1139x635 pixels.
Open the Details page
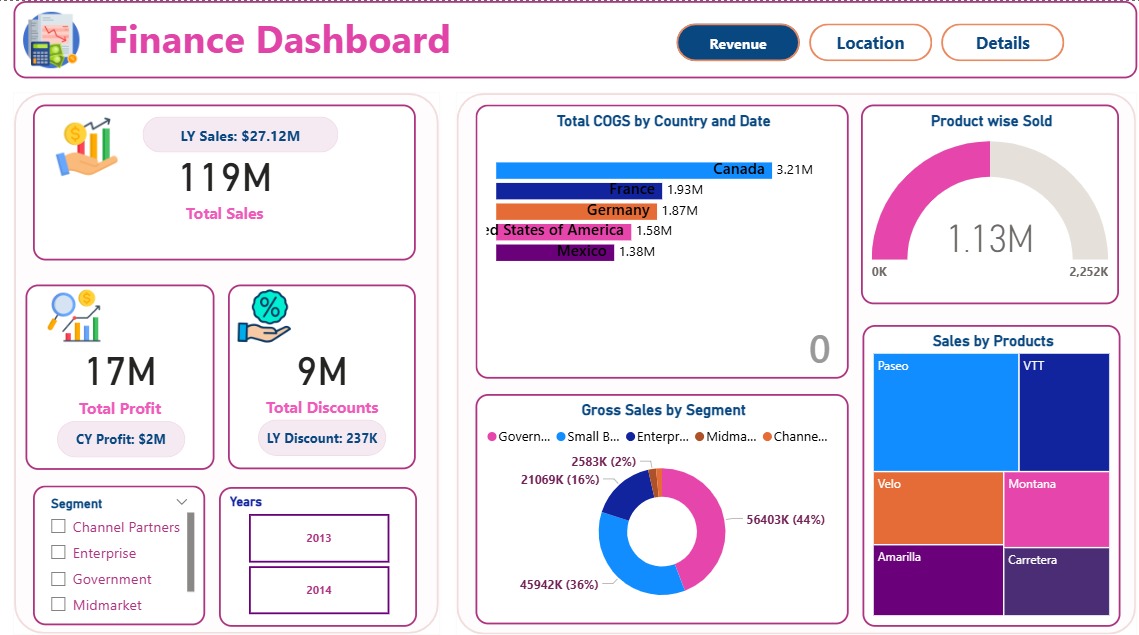point(1002,42)
